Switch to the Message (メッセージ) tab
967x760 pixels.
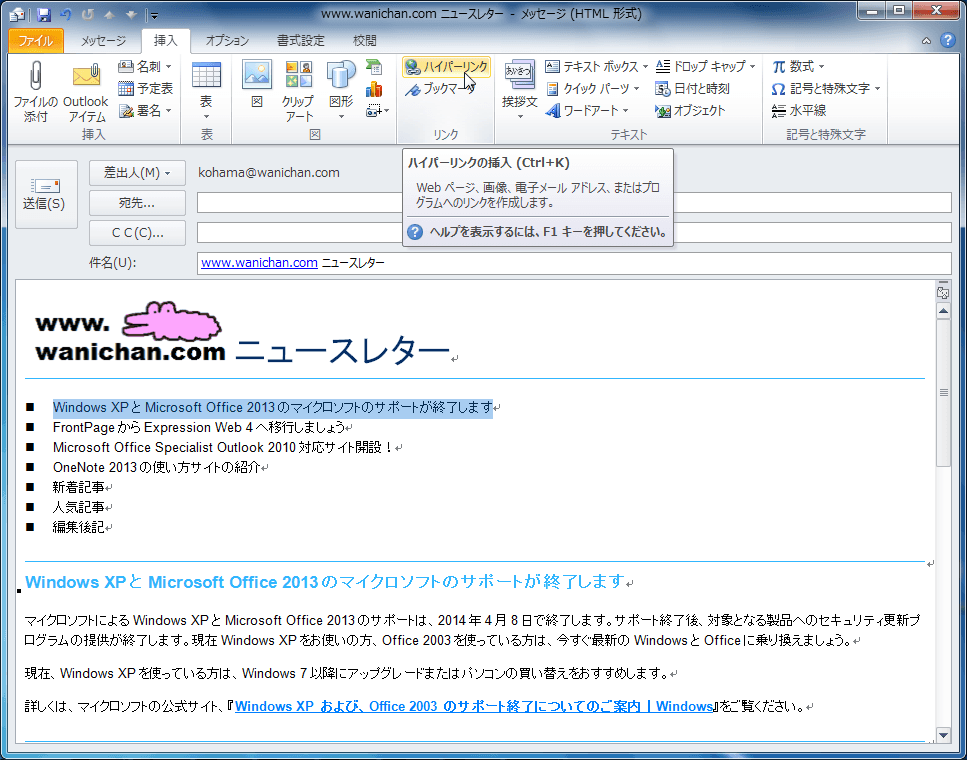point(103,41)
